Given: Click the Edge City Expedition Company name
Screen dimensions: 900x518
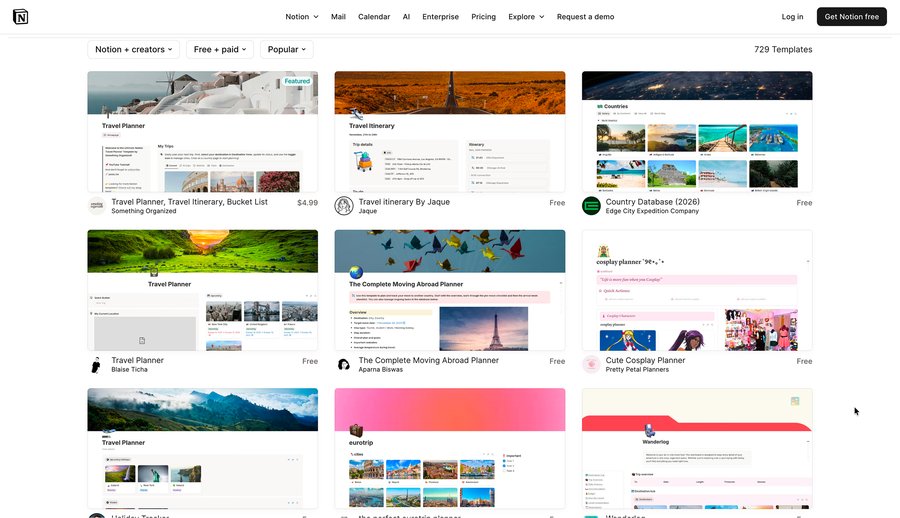Looking at the screenshot, I should coord(652,211).
